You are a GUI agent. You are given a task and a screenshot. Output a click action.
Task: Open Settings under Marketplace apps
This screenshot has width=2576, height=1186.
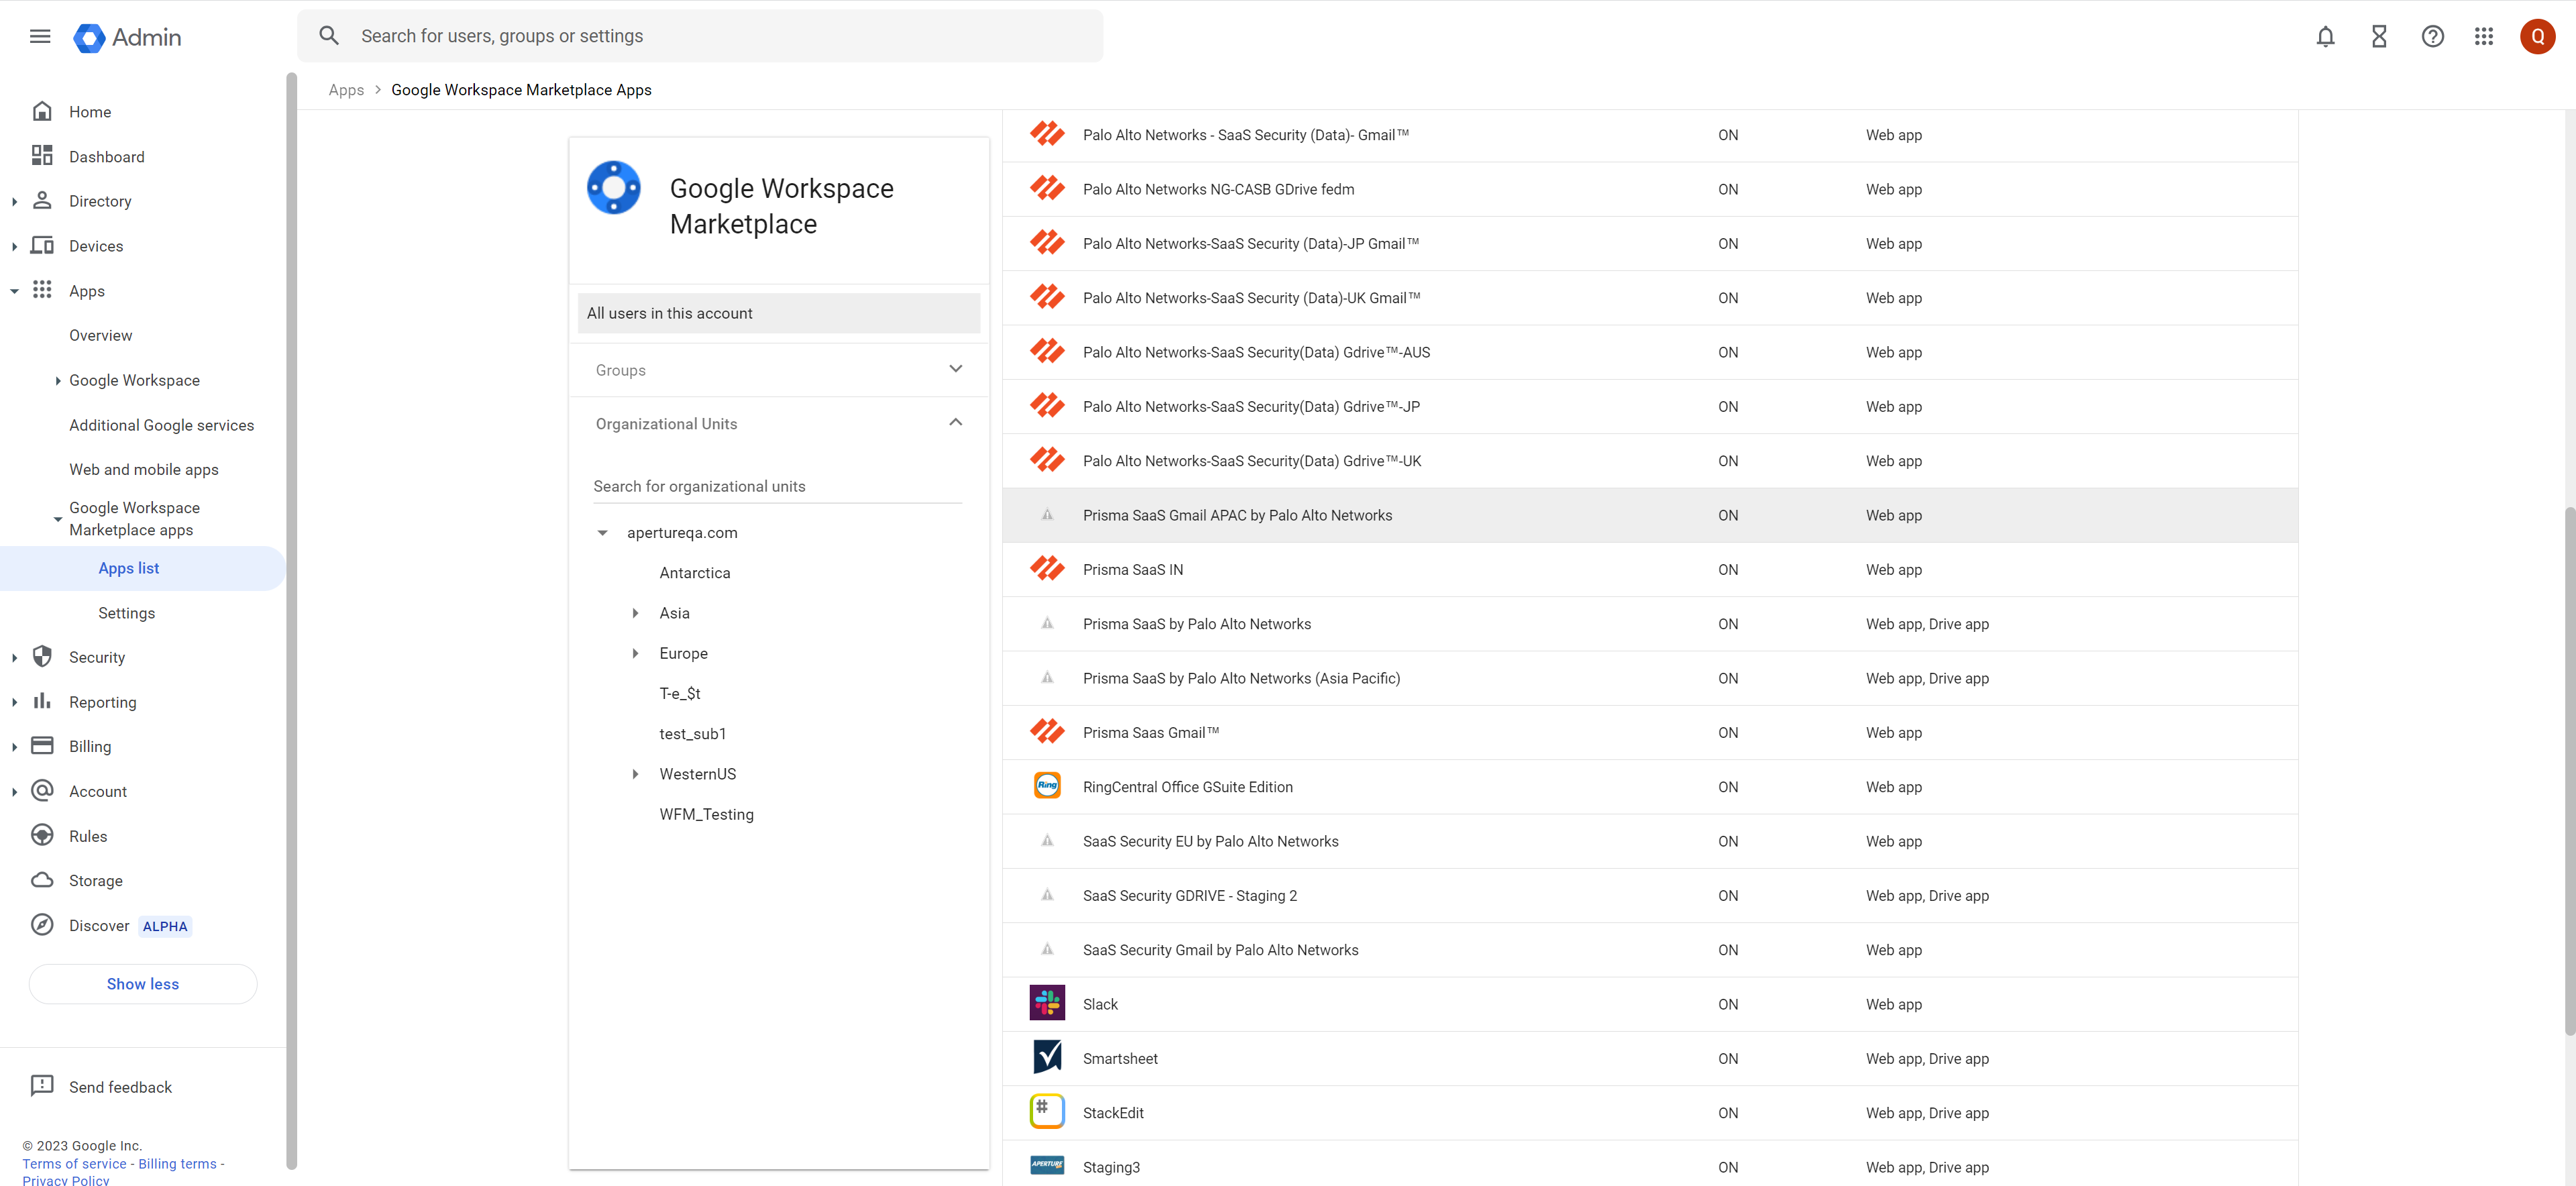tap(126, 613)
